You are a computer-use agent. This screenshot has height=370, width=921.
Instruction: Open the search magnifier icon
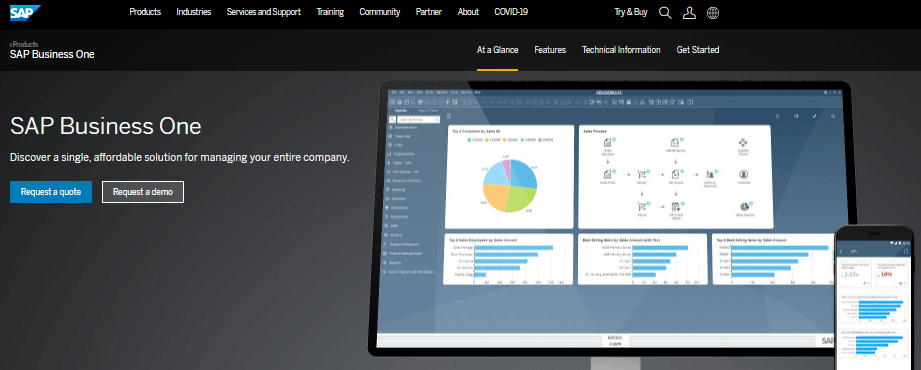(665, 13)
